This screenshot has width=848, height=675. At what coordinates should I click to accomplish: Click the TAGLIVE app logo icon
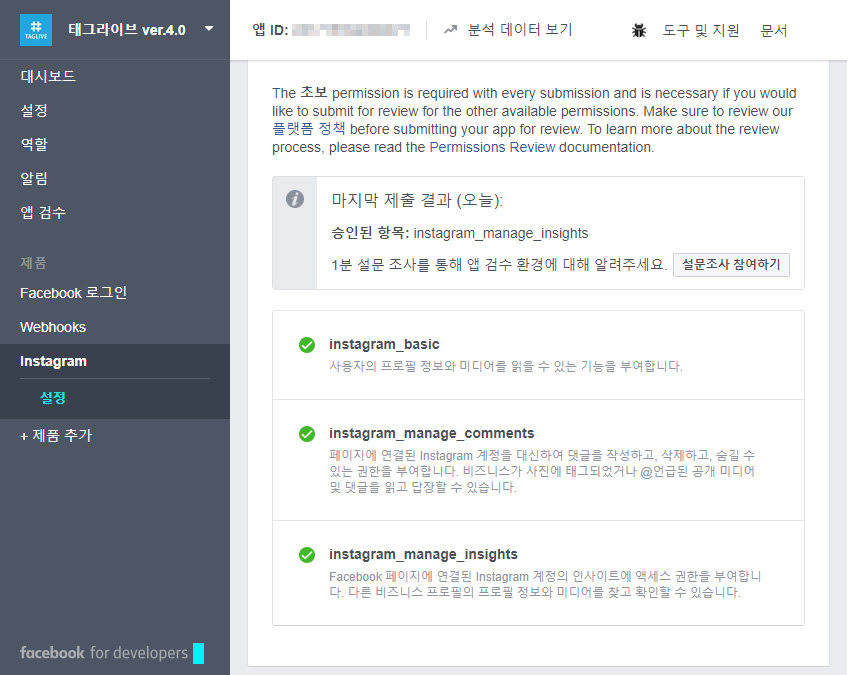[36, 30]
